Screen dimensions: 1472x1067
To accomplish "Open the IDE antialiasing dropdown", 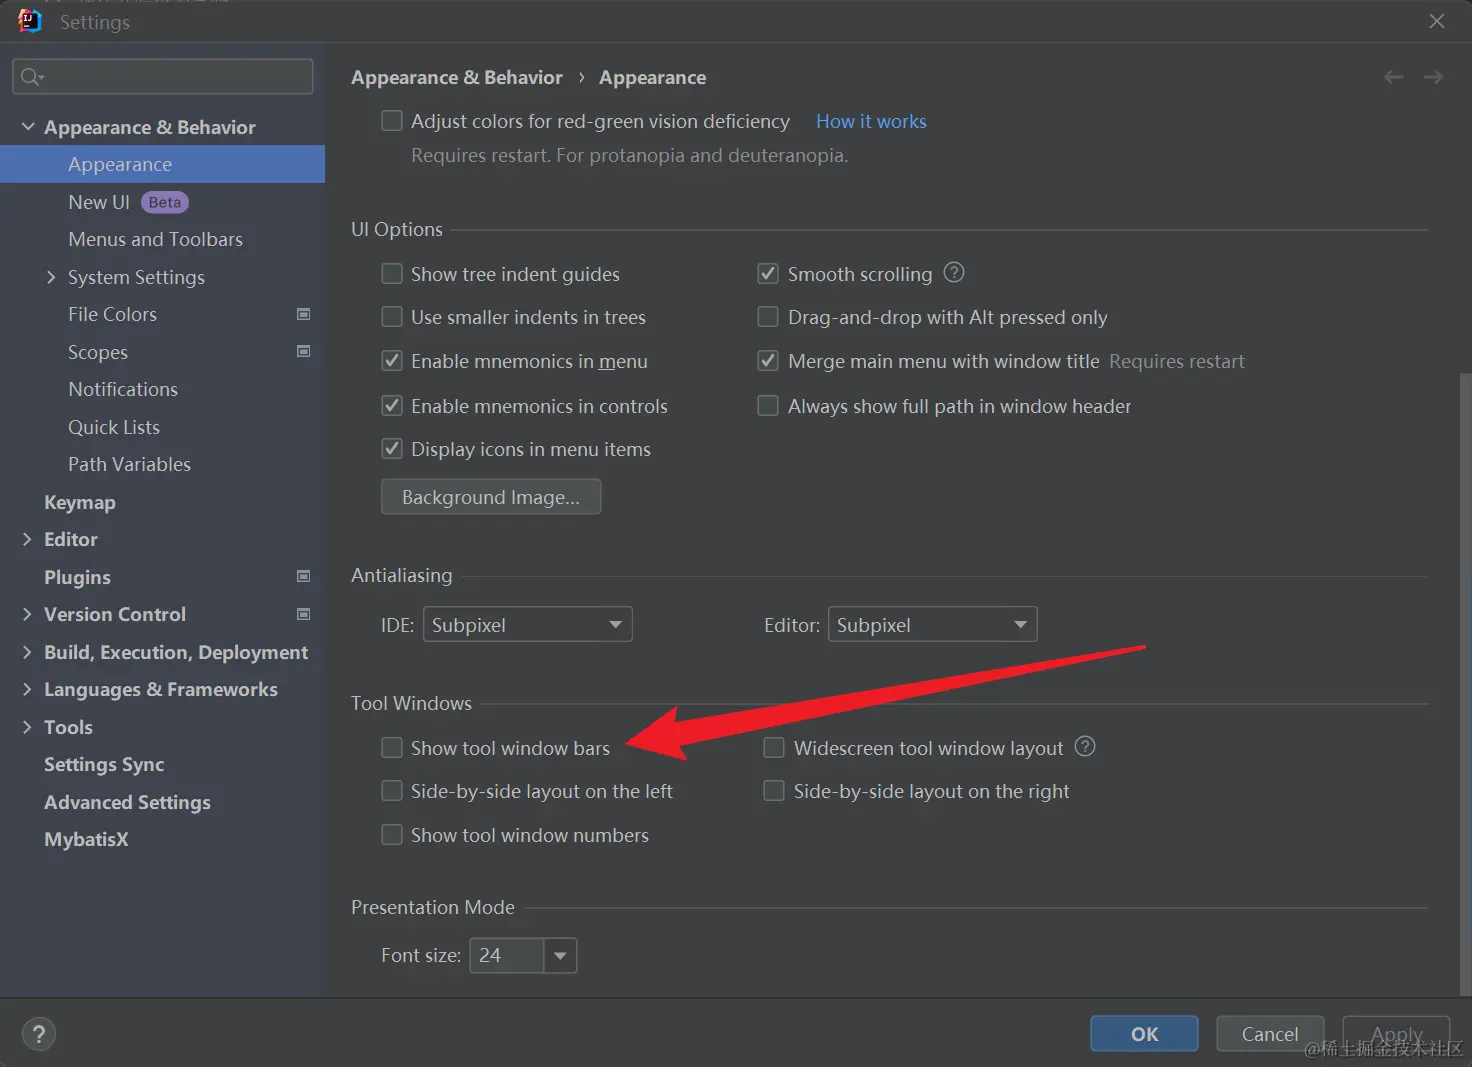I will (x=527, y=625).
